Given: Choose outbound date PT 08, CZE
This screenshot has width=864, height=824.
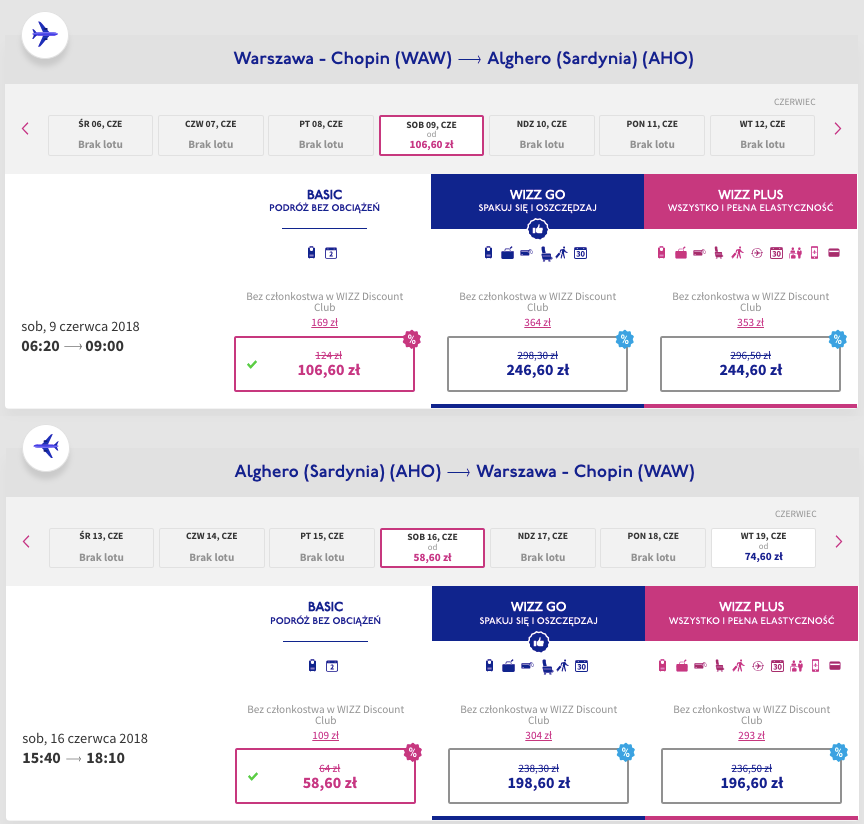Looking at the screenshot, I should 321,135.
